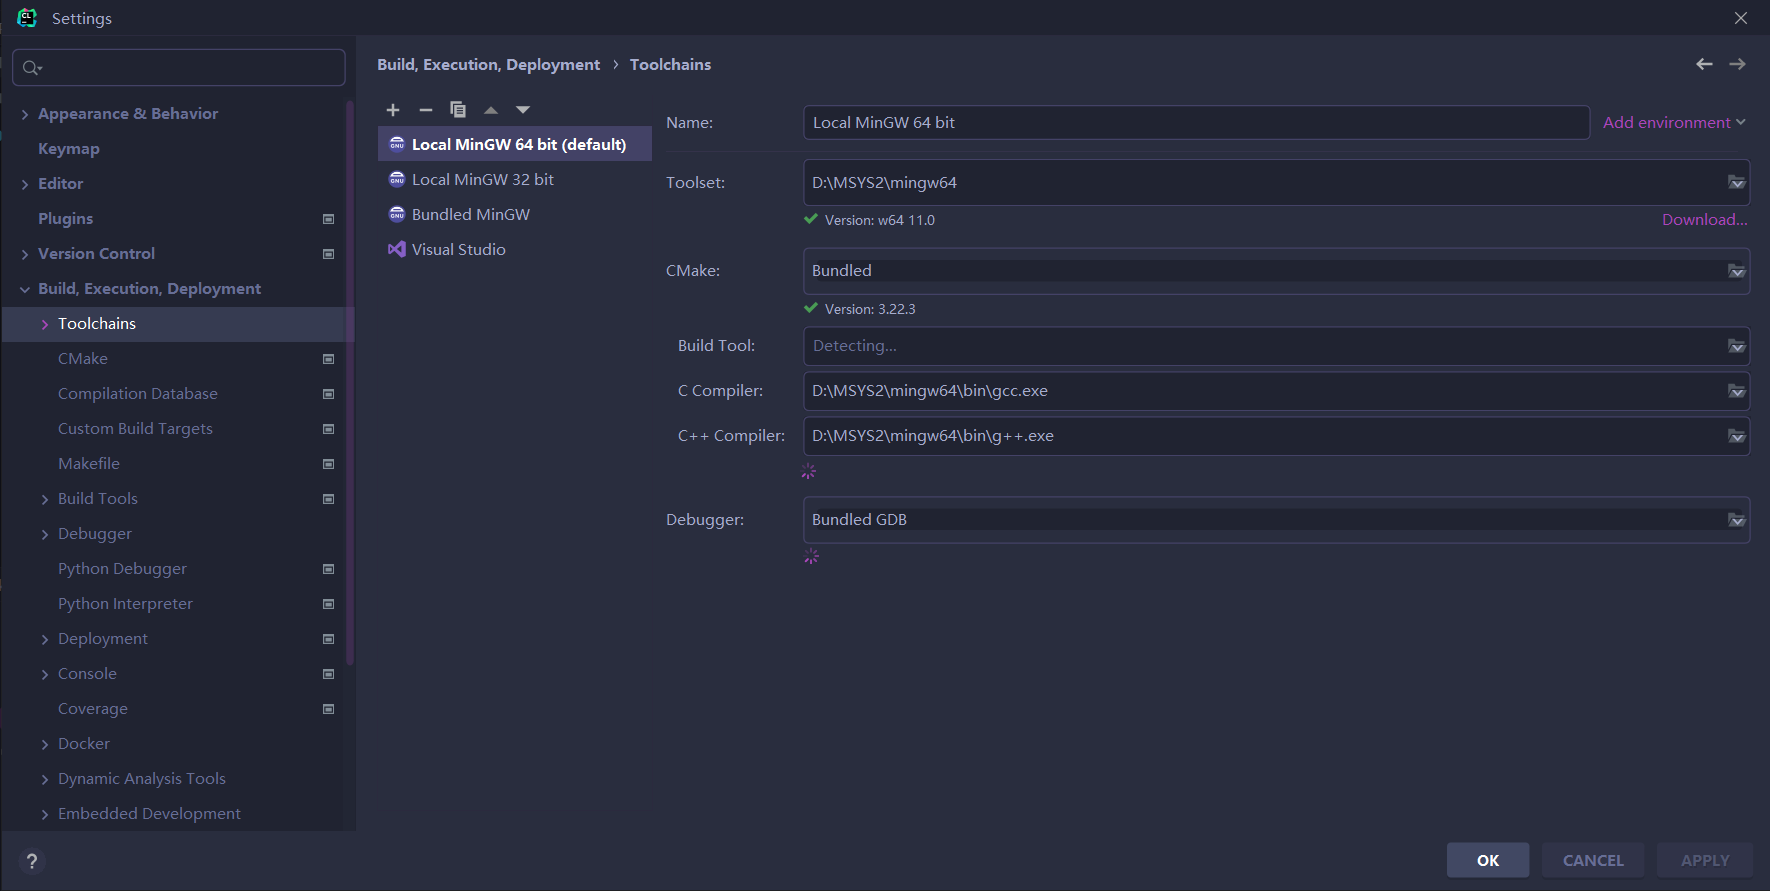This screenshot has width=1770, height=891.
Task: Expand the Deployment node
Action: pyautogui.click(x=44, y=639)
